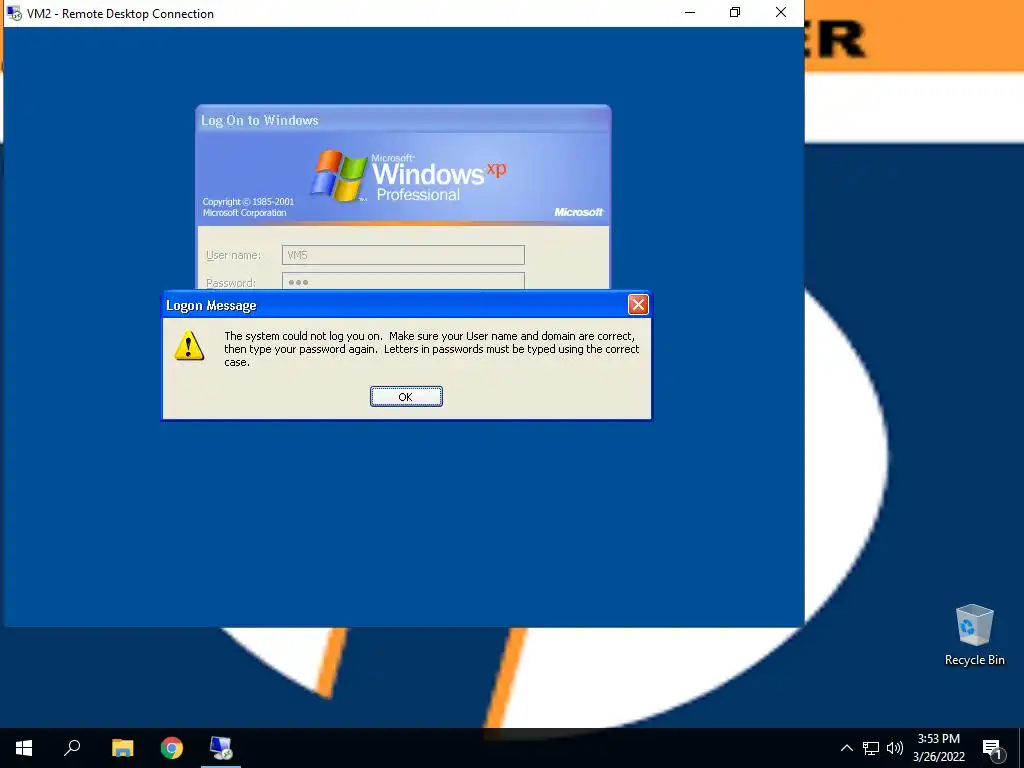Show hidden system tray icons
Viewport: 1024px width, 768px height.
pos(846,748)
